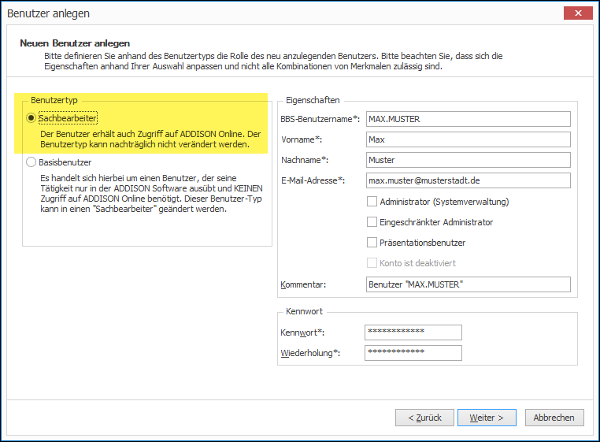Click the BBS-Benutzername input field
This screenshot has width=600, height=442.
point(468,119)
